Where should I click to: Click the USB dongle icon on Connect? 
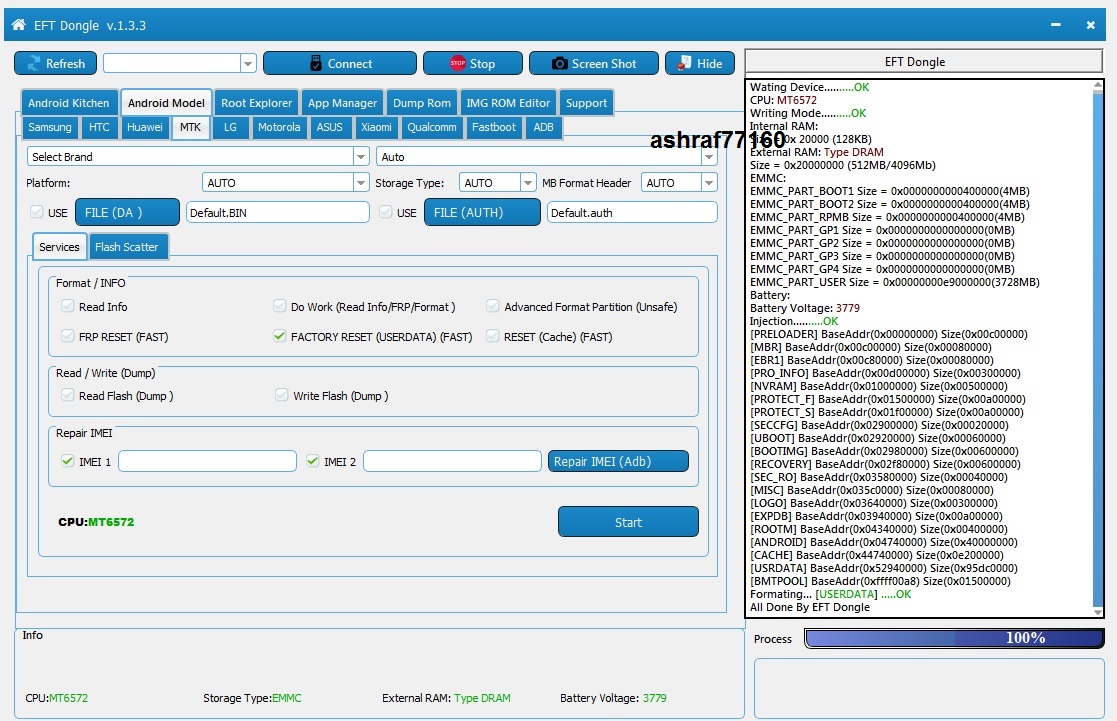point(316,63)
